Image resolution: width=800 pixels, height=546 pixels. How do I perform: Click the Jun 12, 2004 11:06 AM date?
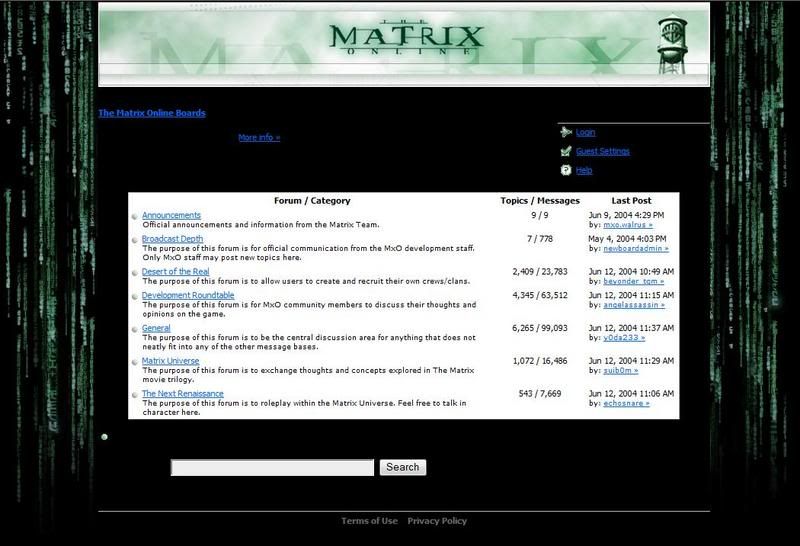tap(631, 393)
